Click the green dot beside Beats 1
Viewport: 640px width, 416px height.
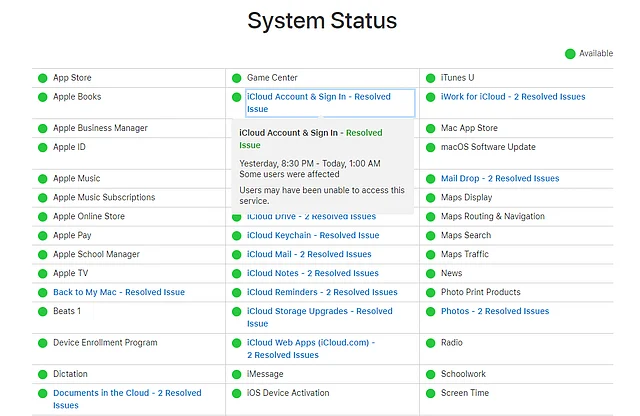[42, 311]
